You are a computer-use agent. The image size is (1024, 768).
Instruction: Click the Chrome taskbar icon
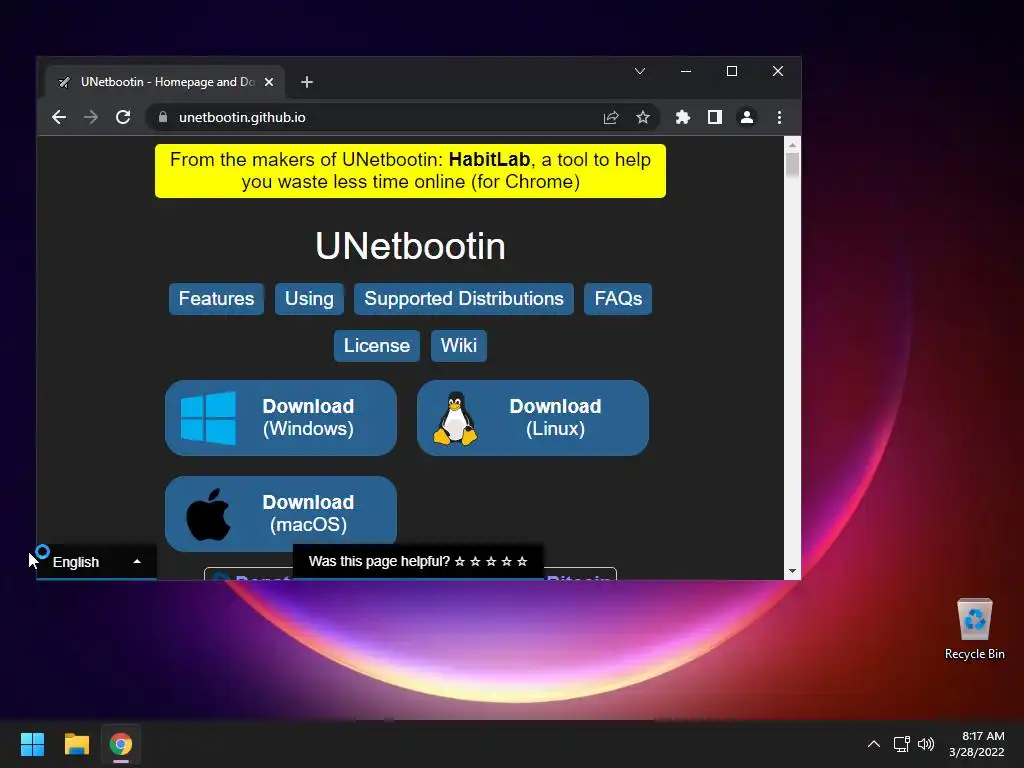[121, 744]
